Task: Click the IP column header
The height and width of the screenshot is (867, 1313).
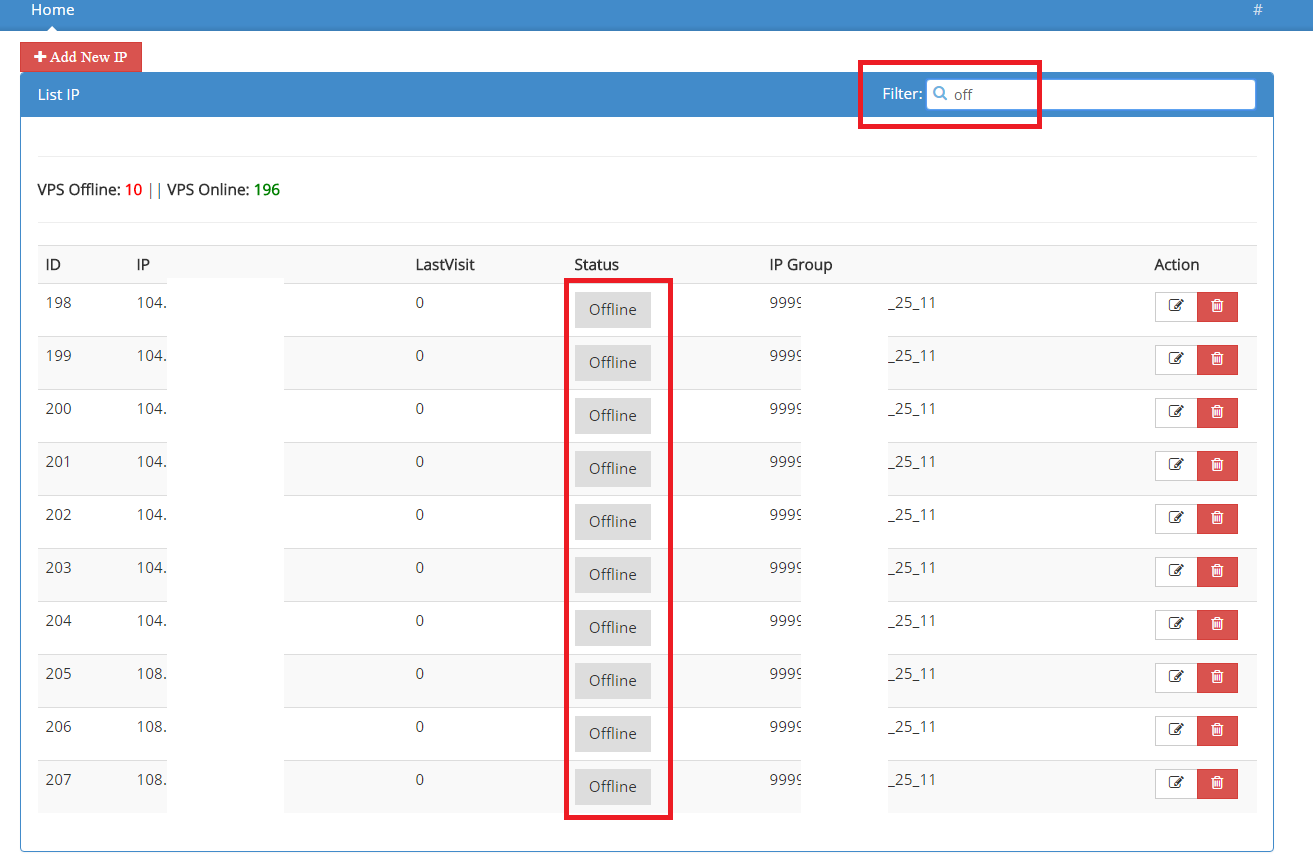Action: pos(143,265)
